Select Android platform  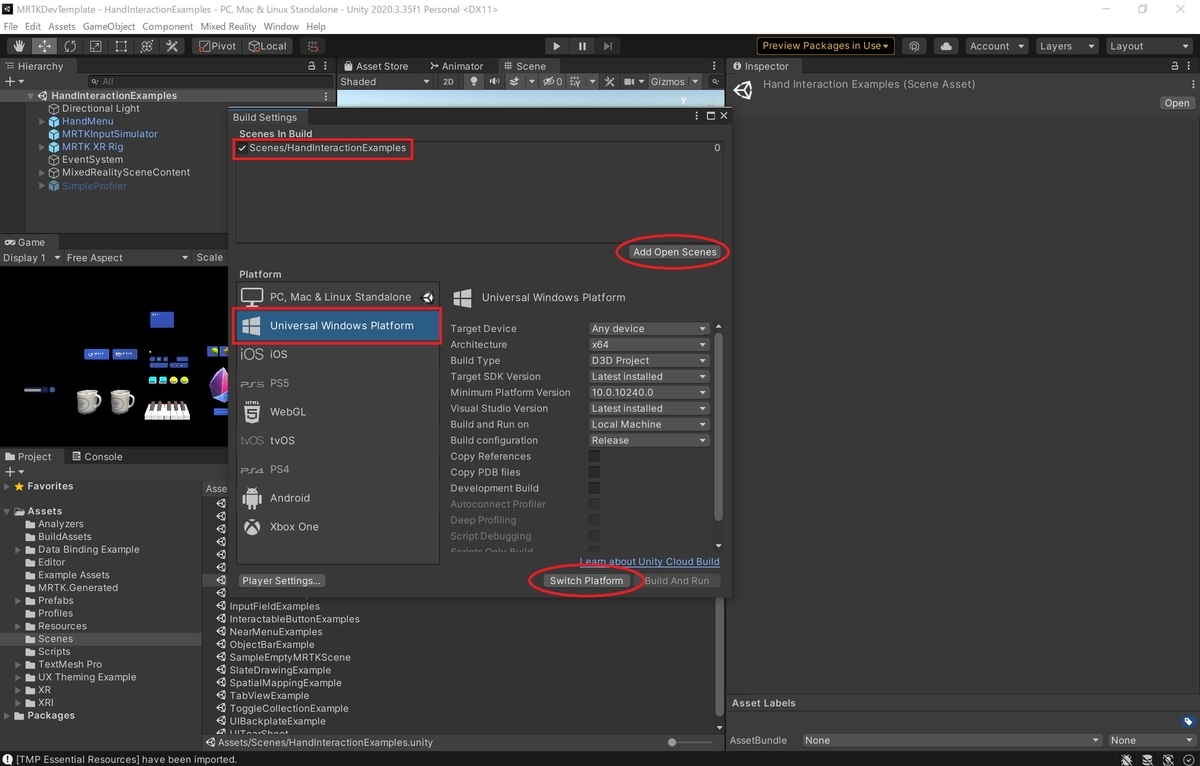[338, 498]
